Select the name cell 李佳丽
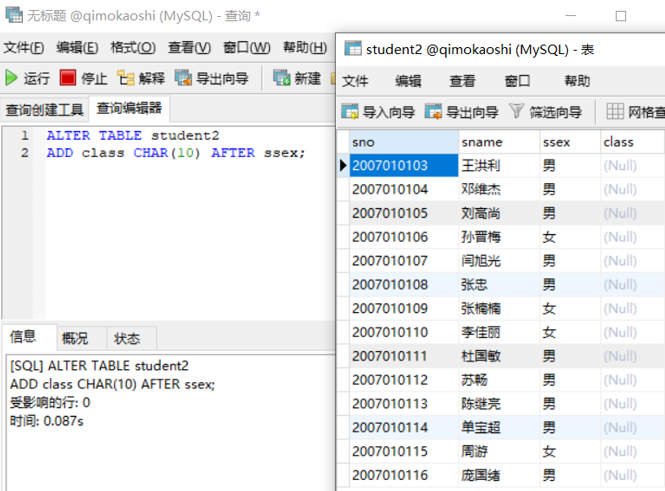Screen dimensions: 665x491 tap(499, 332)
